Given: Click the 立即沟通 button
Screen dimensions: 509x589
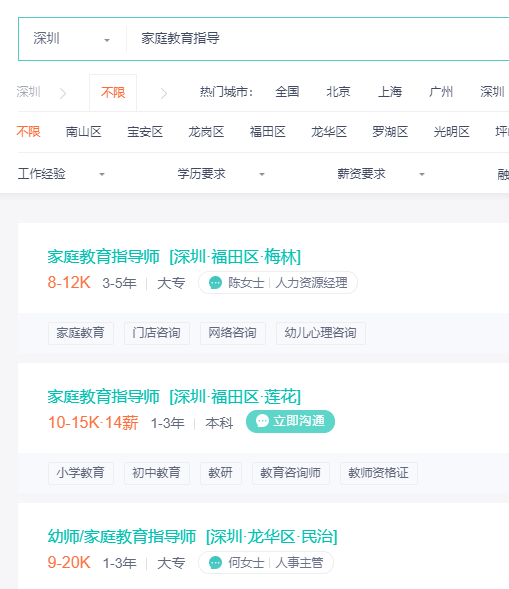Looking at the screenshot, I should [x=290, y=421].
